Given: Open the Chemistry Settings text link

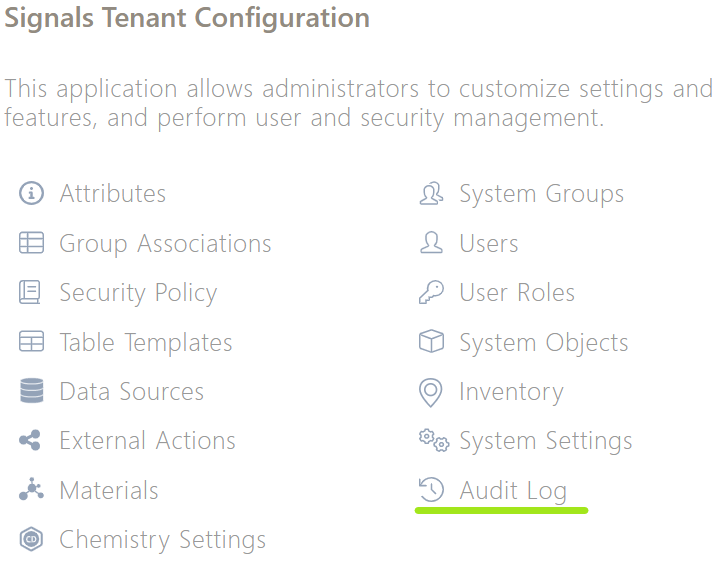Looking at the screenshot, I should 163,540.
